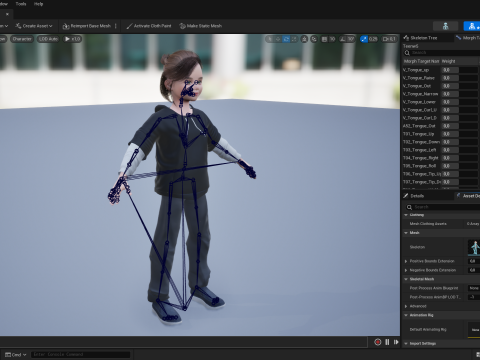480x360 pixels.
Task: Toggle rotation angle snapping
Action: click(x=343, y=39)
